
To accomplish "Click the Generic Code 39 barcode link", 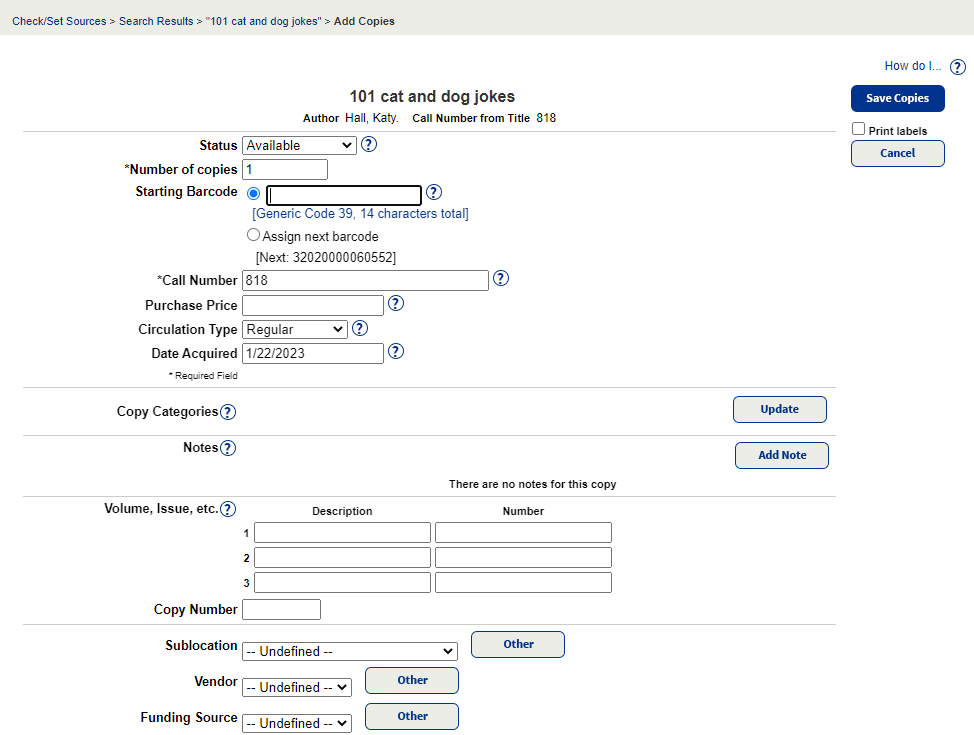I will click(x=360, y=214).
